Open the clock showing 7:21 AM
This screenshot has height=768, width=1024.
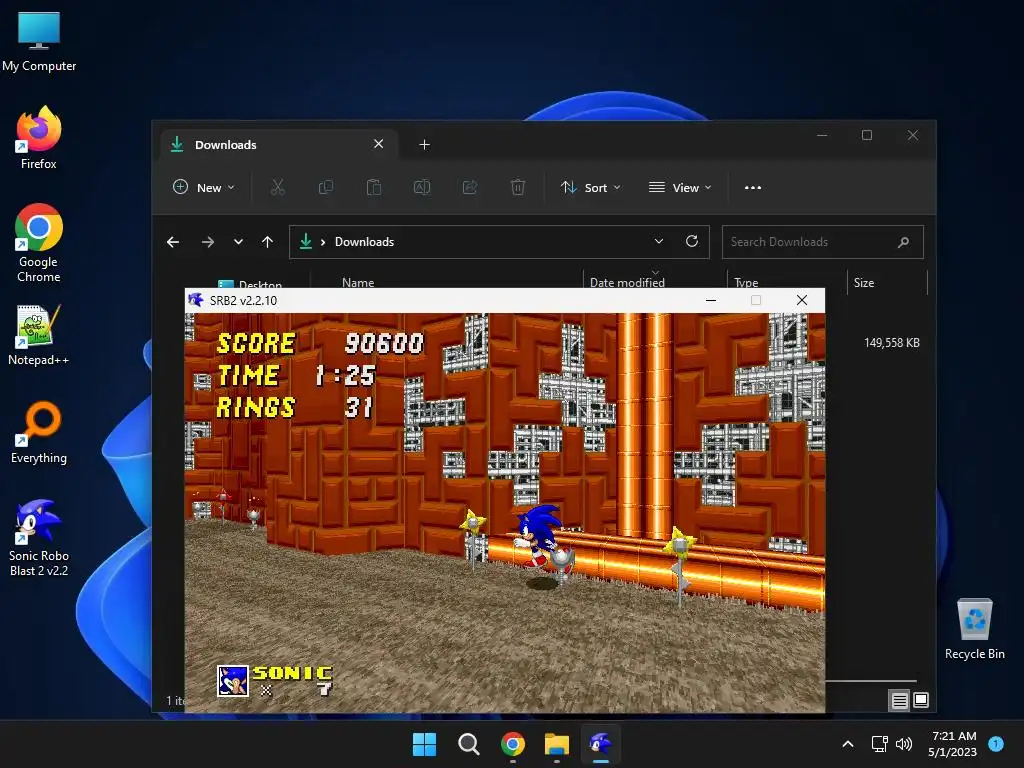(953, 744)
